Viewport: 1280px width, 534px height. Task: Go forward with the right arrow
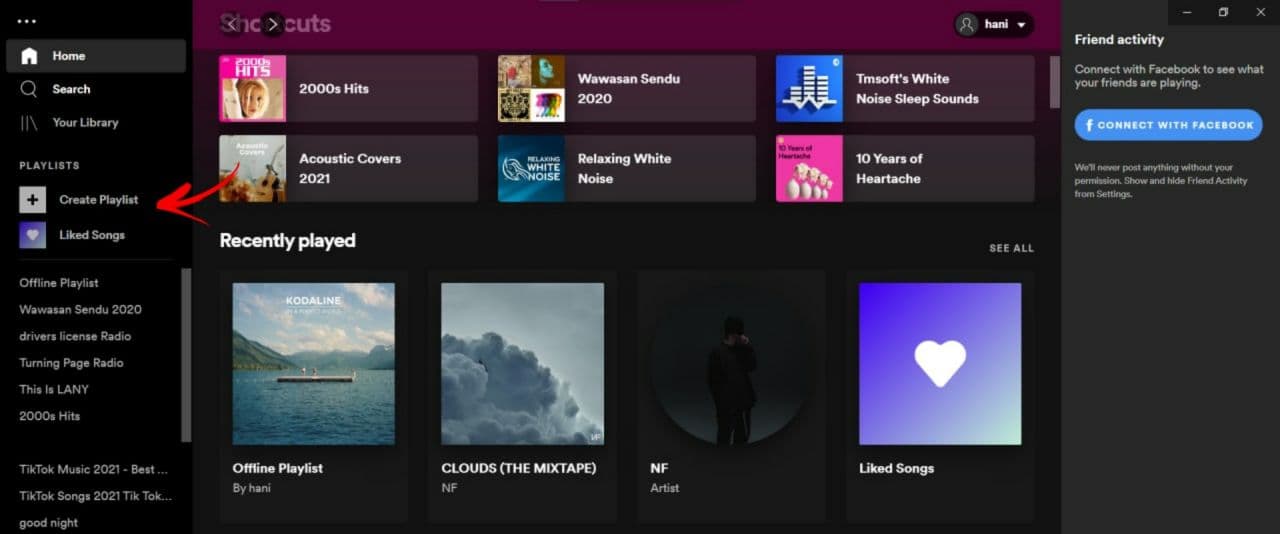click(x=272, y=24)
